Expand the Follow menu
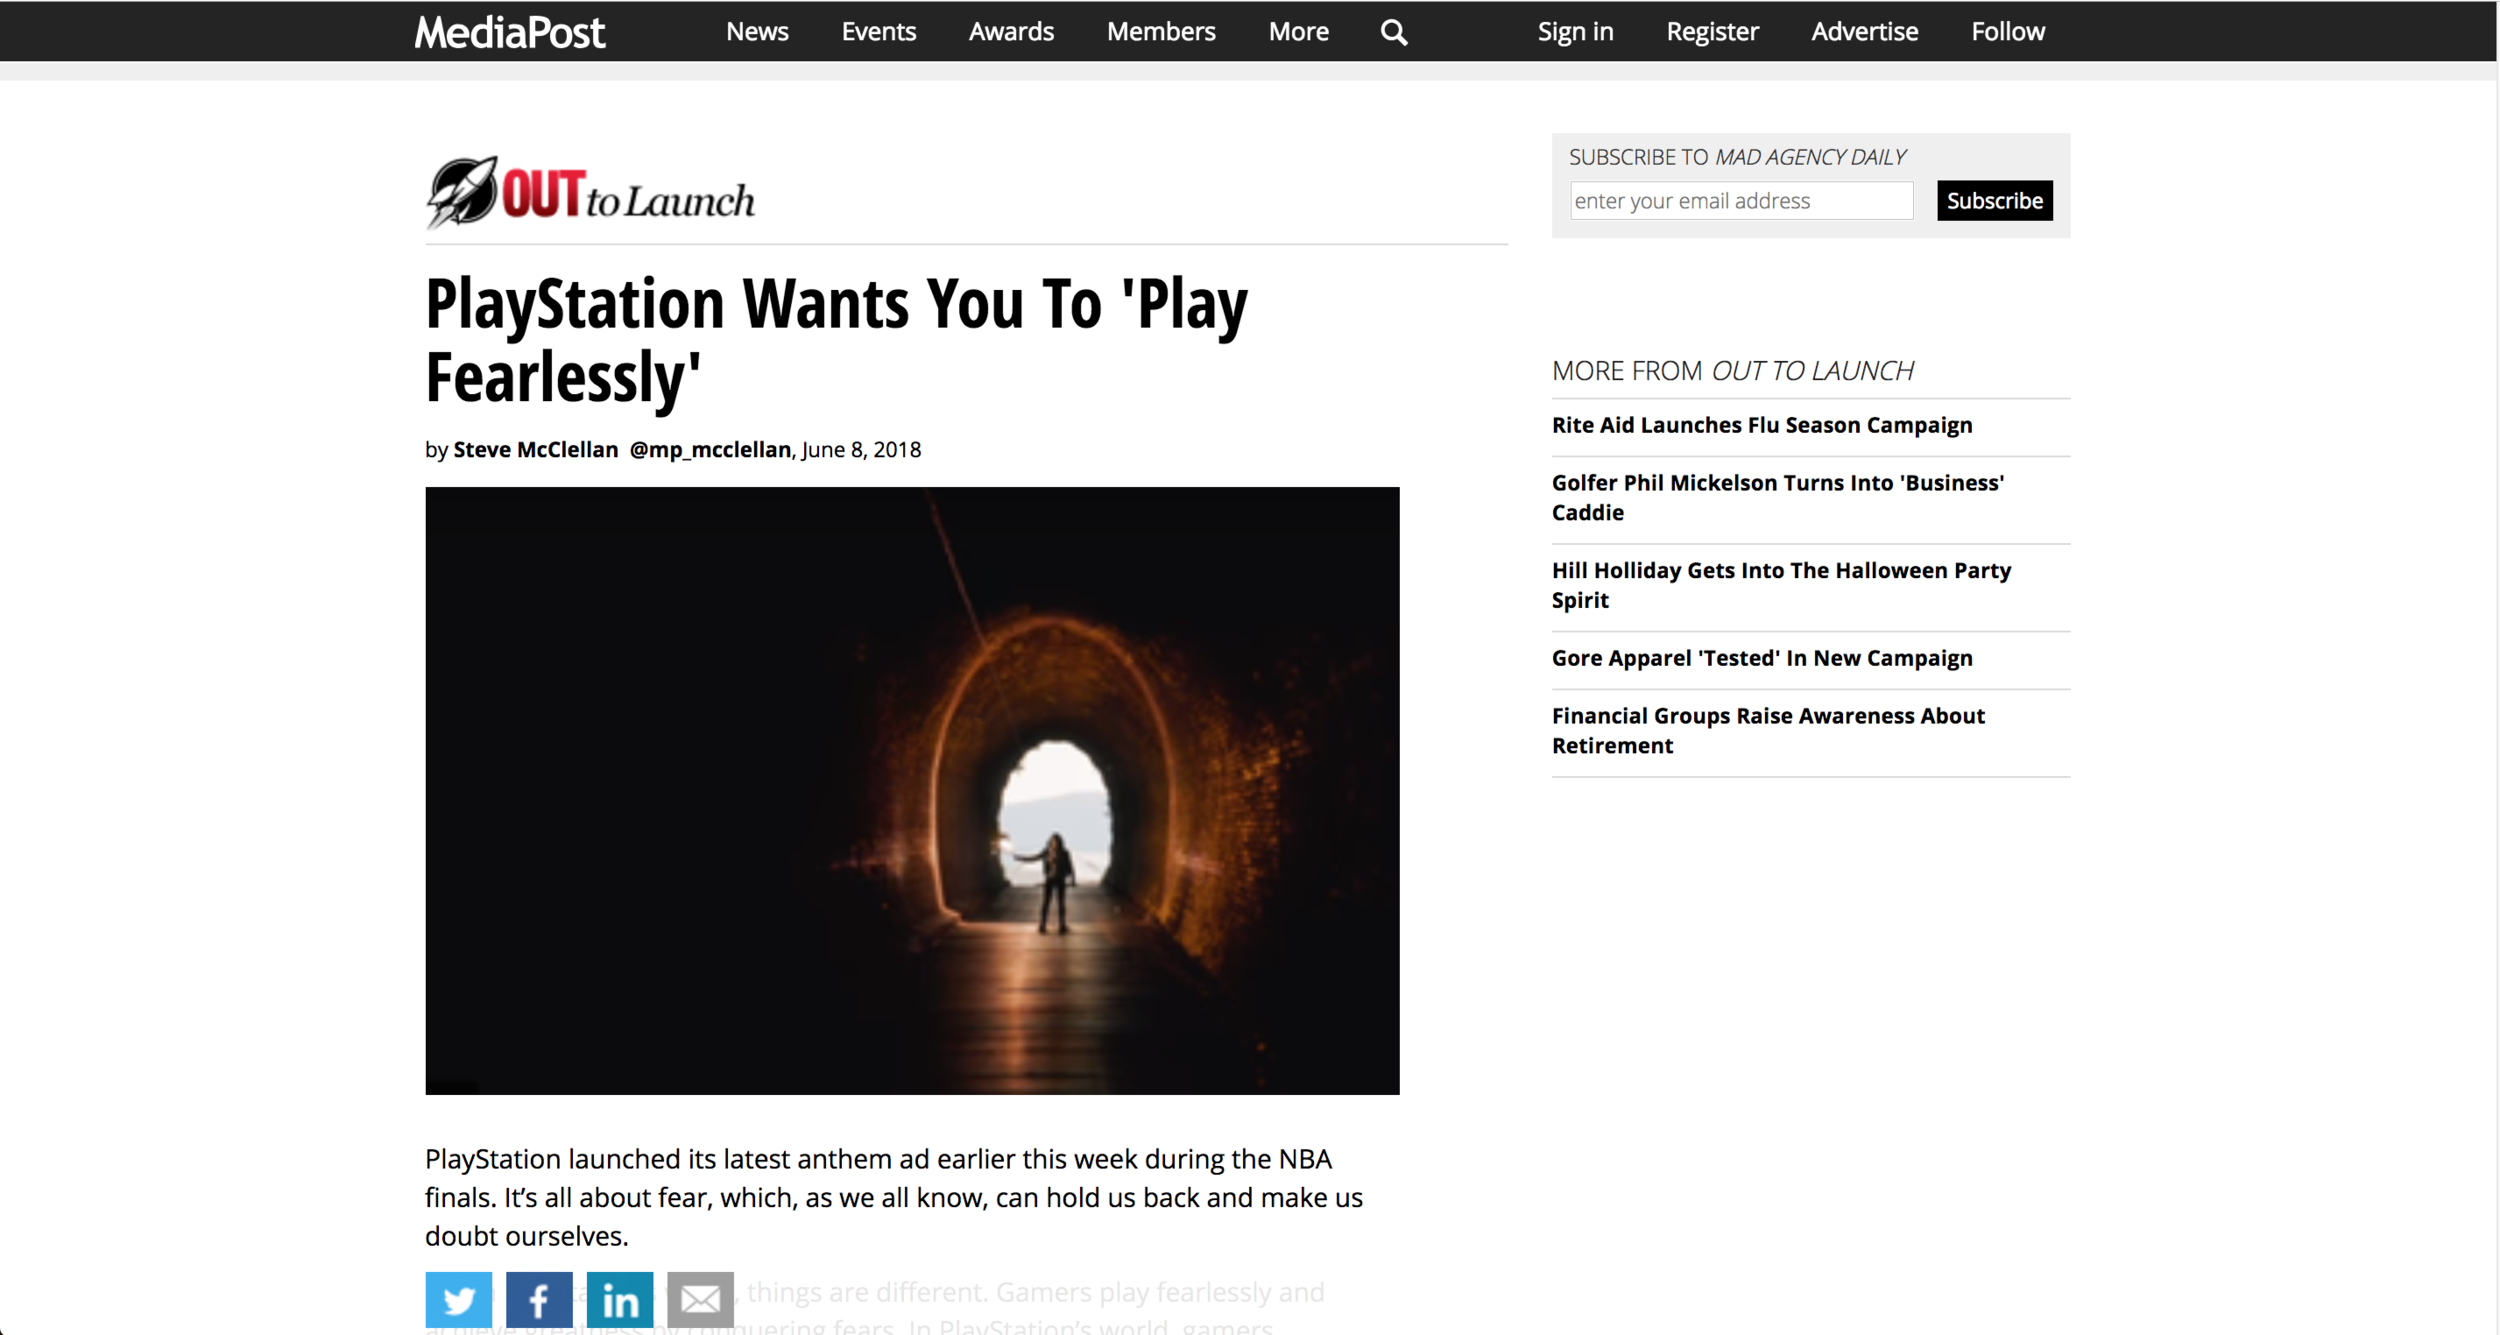 pyautogui.click(x=2007, y=32)
